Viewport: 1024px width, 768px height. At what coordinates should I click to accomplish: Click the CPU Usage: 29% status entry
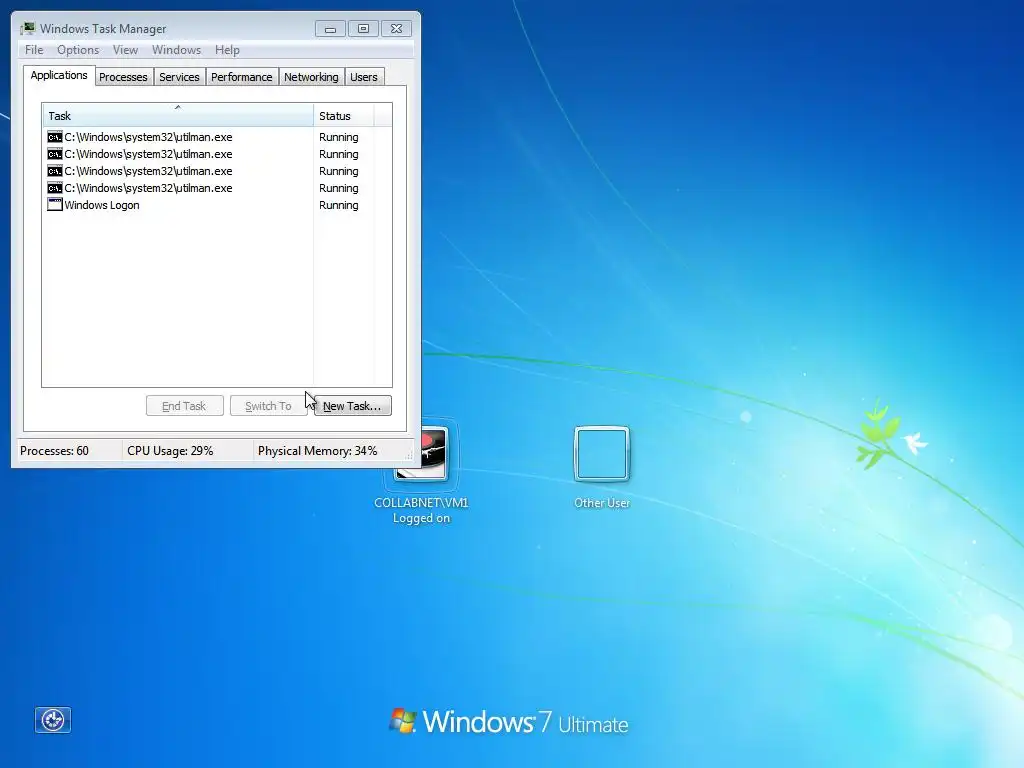click(170, 451)
